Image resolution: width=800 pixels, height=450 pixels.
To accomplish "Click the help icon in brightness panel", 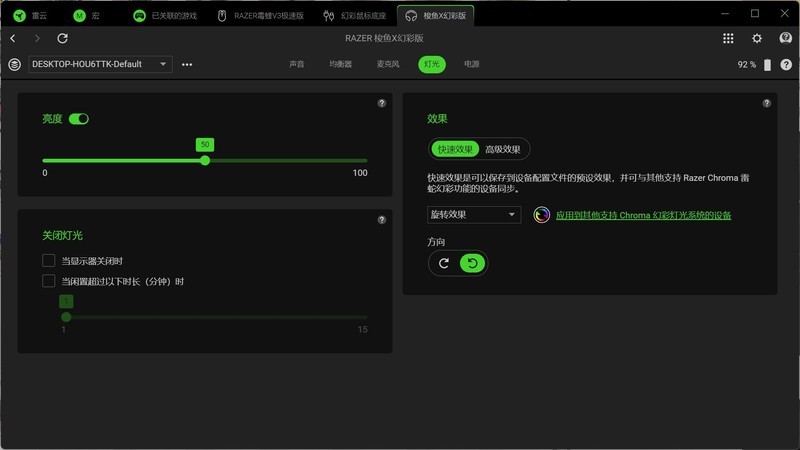I will 382,103.
